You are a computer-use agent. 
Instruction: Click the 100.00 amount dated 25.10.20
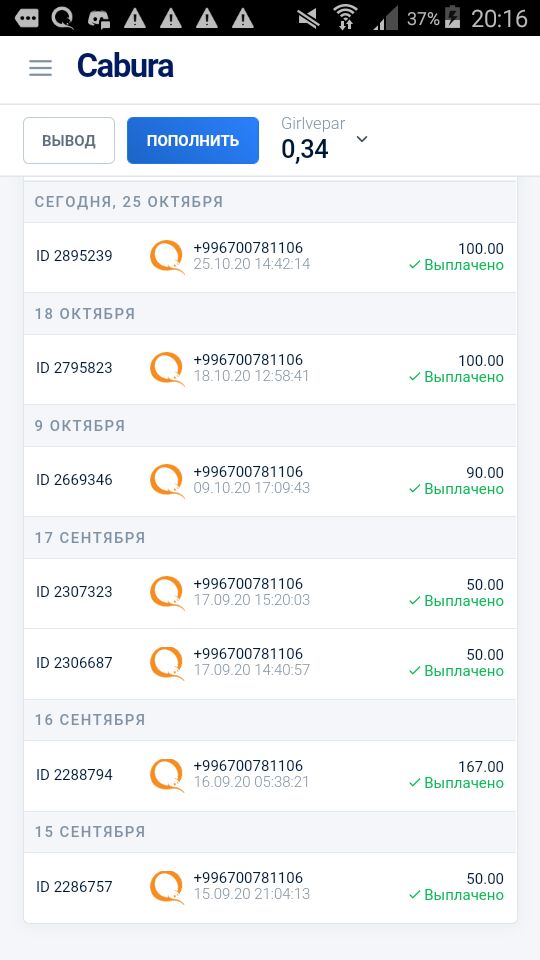coord(481,249)
